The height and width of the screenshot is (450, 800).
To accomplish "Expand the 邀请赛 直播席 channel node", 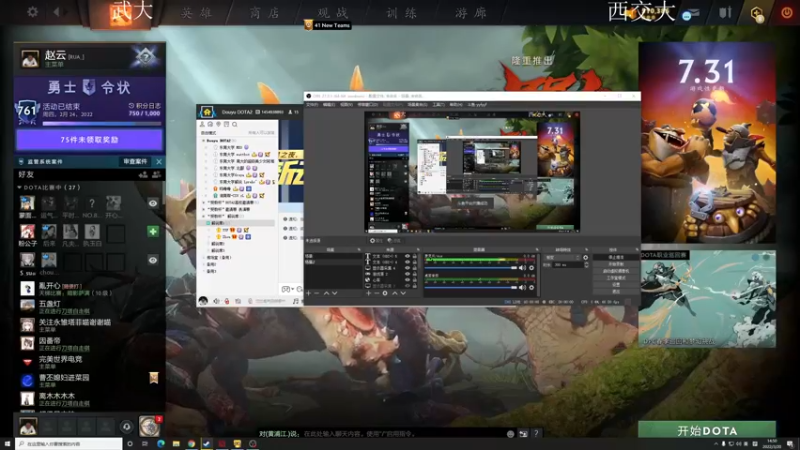I will pos(203,209).
